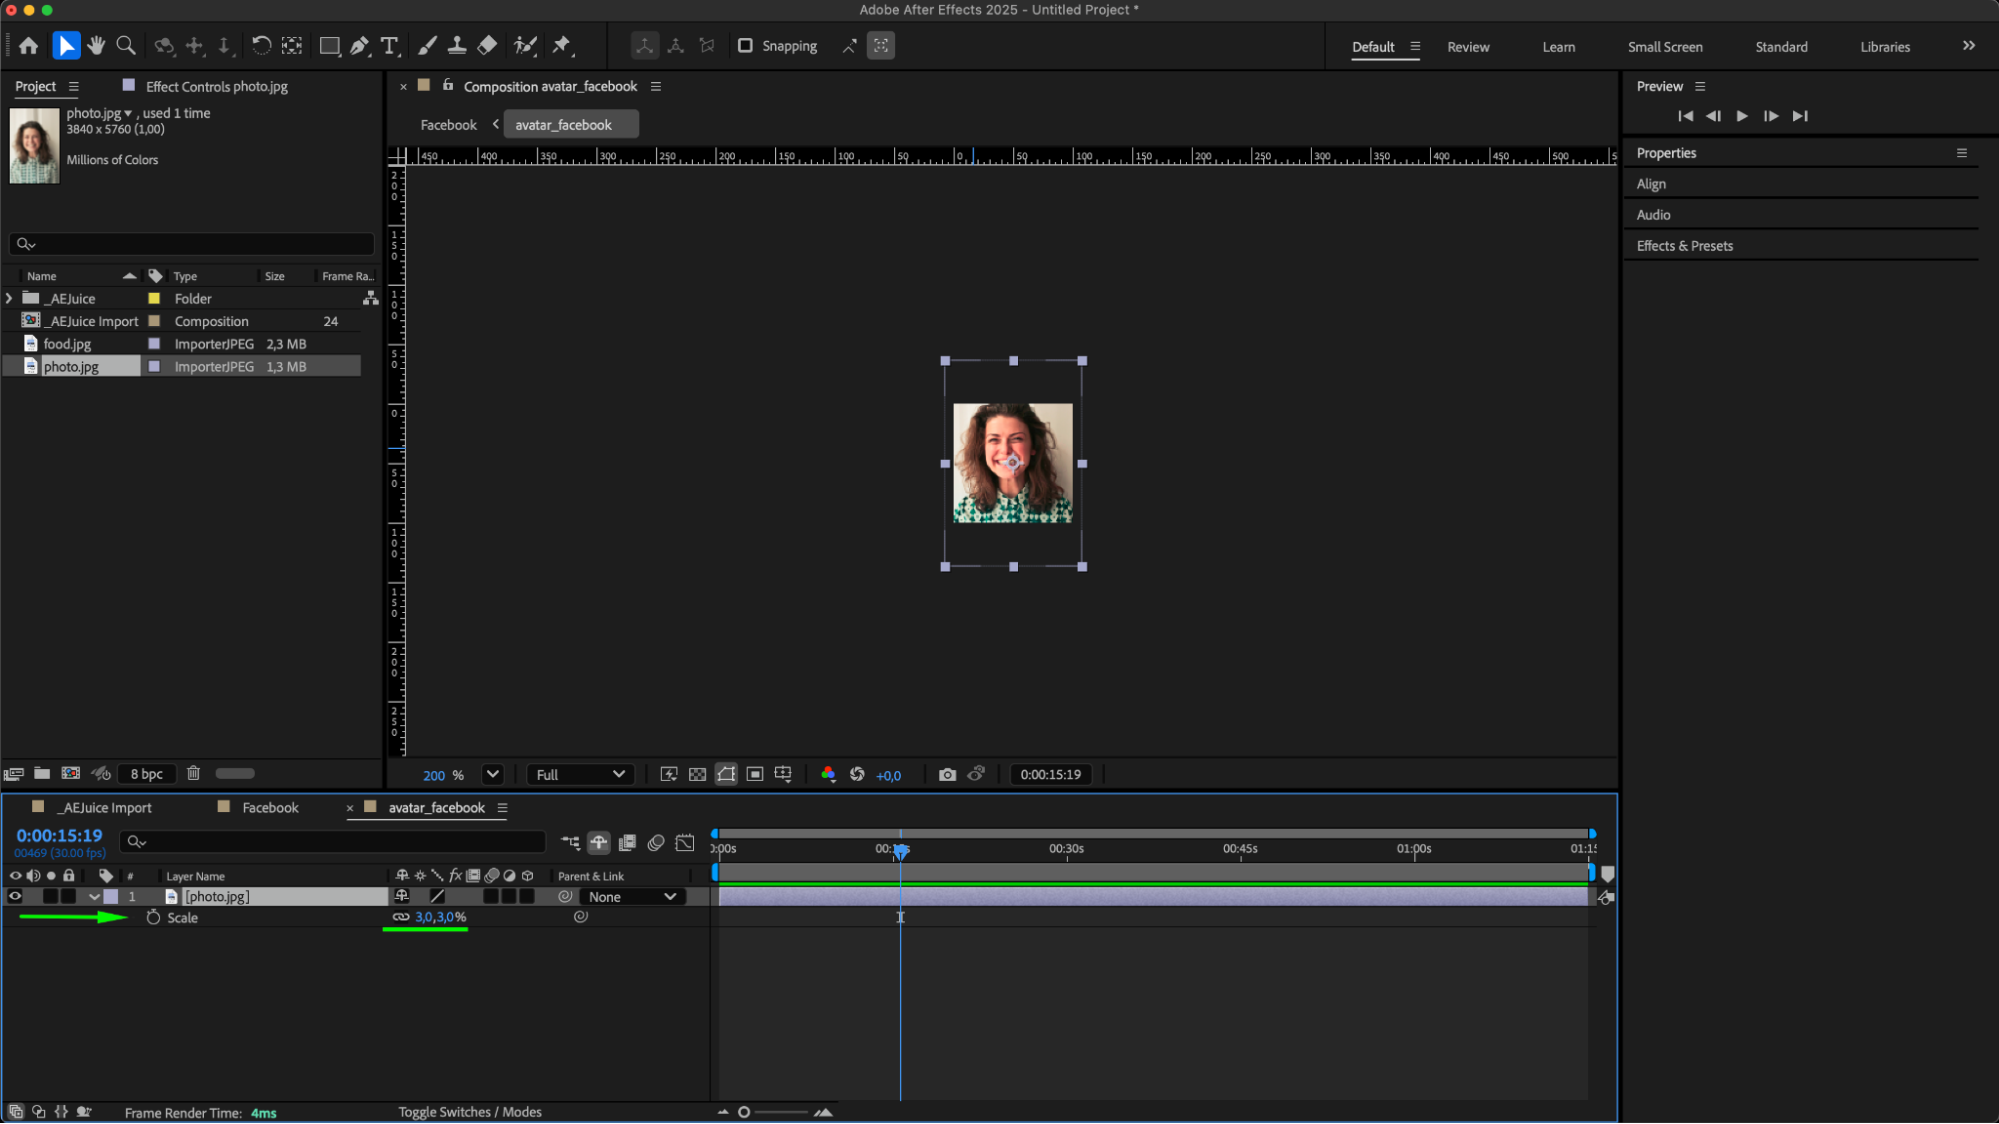Expand the _AEJuice folder
Image resolution: width=1999 pixels, height=1124 pixels.
coord(9,298)
